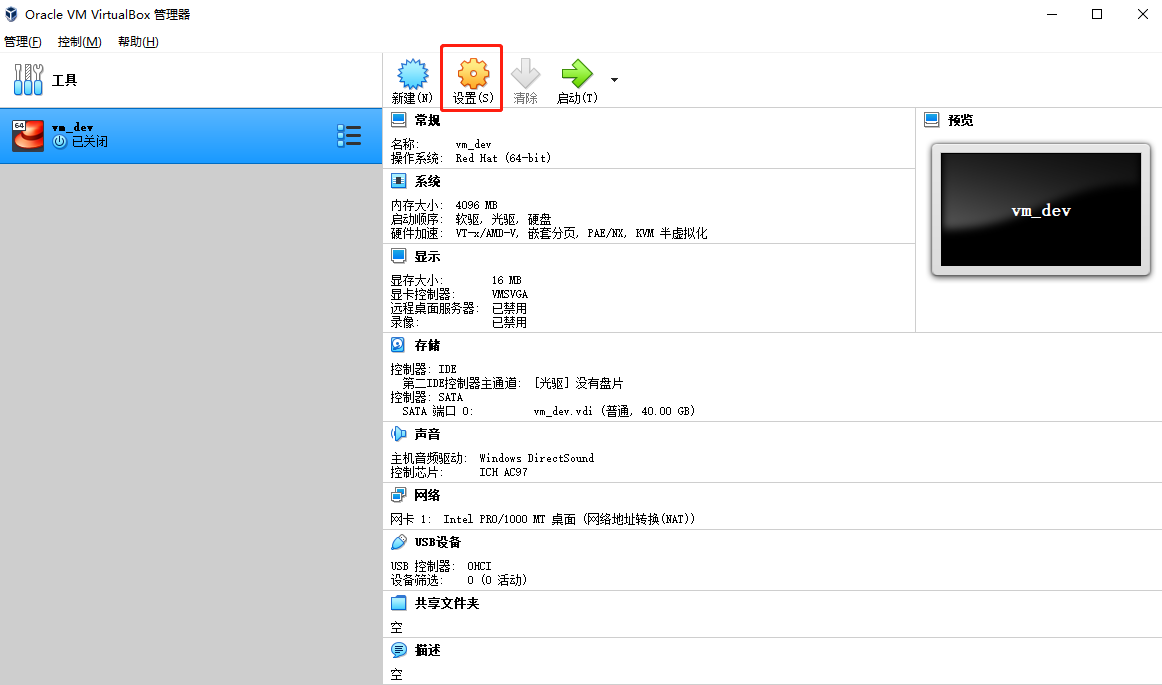
Task: Select the vm_dev virtual machine row
Action: pyautogui.click(x=191, y=136)
